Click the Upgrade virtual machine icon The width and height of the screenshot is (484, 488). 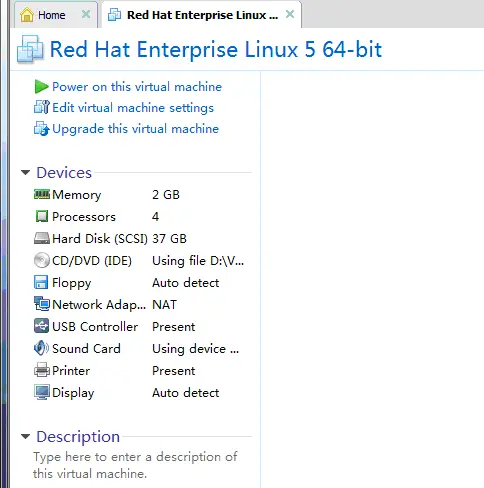coord(42,129)
